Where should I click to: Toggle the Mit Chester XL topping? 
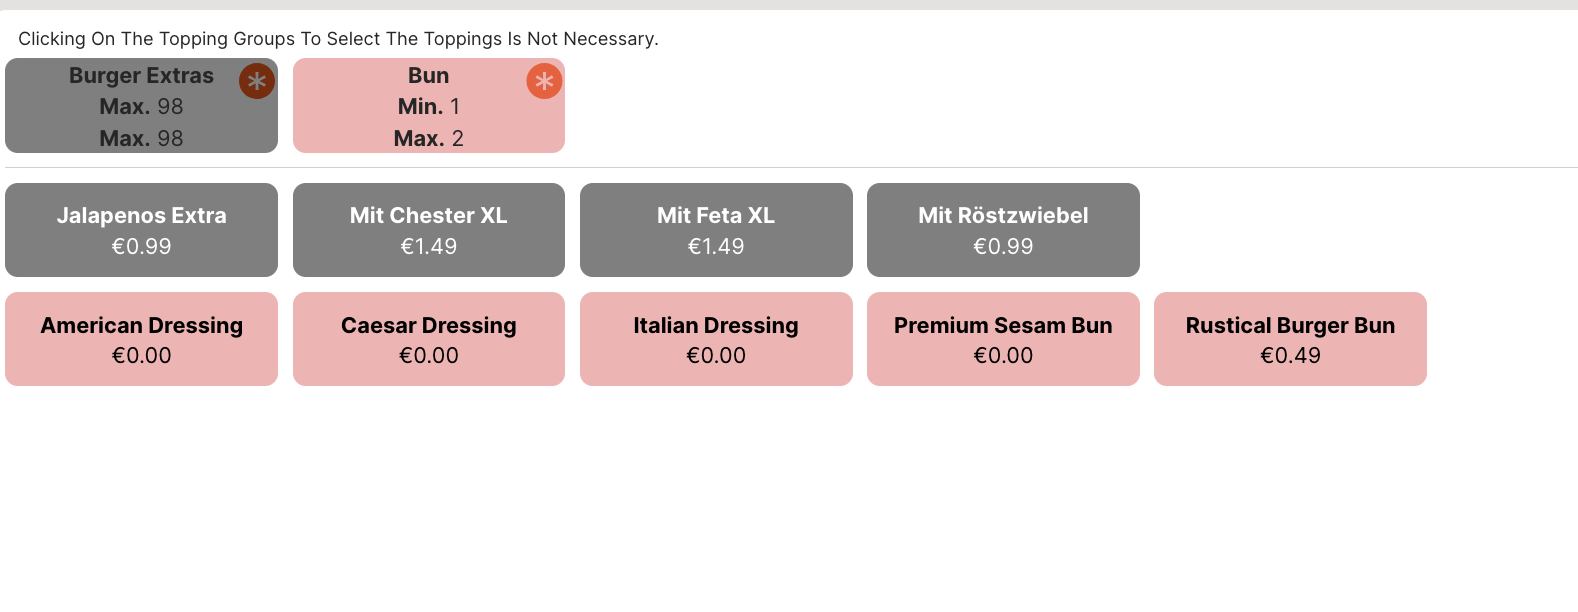coord(428,230)
